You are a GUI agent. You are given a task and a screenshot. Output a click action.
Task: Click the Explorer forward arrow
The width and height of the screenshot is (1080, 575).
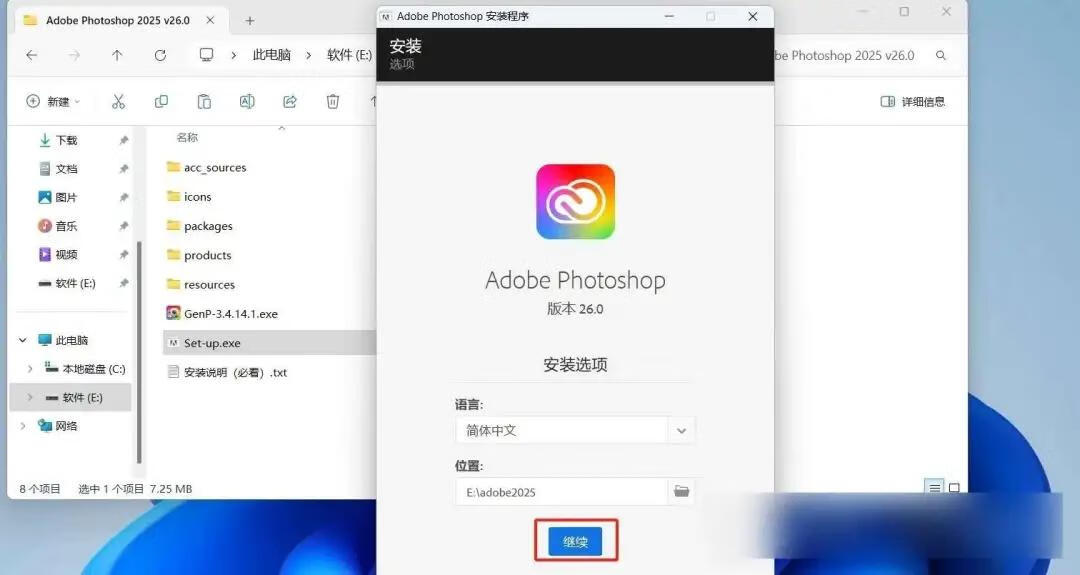tap(74, 55)
